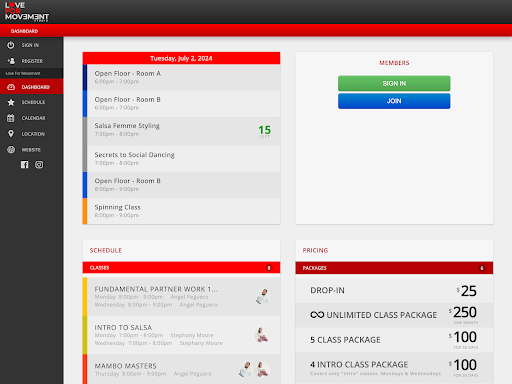Click the Register person icon in sidebar
Screen dimensions: 512x384
point(11,61)
